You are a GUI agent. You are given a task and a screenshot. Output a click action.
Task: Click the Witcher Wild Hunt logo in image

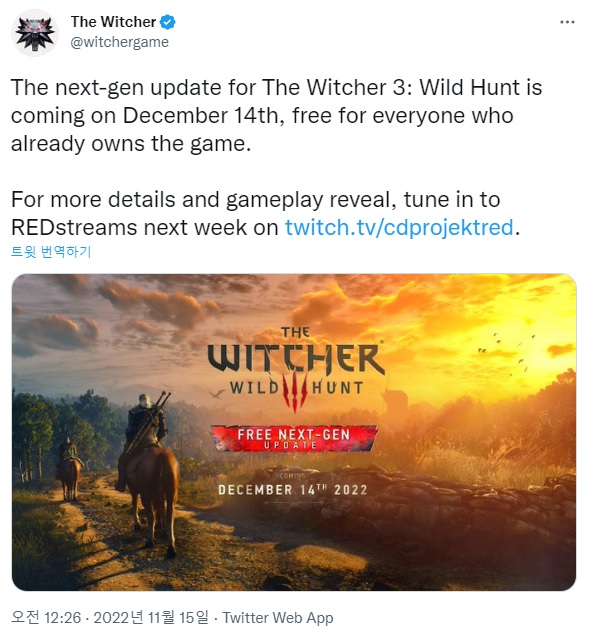[x=296, y=369]
